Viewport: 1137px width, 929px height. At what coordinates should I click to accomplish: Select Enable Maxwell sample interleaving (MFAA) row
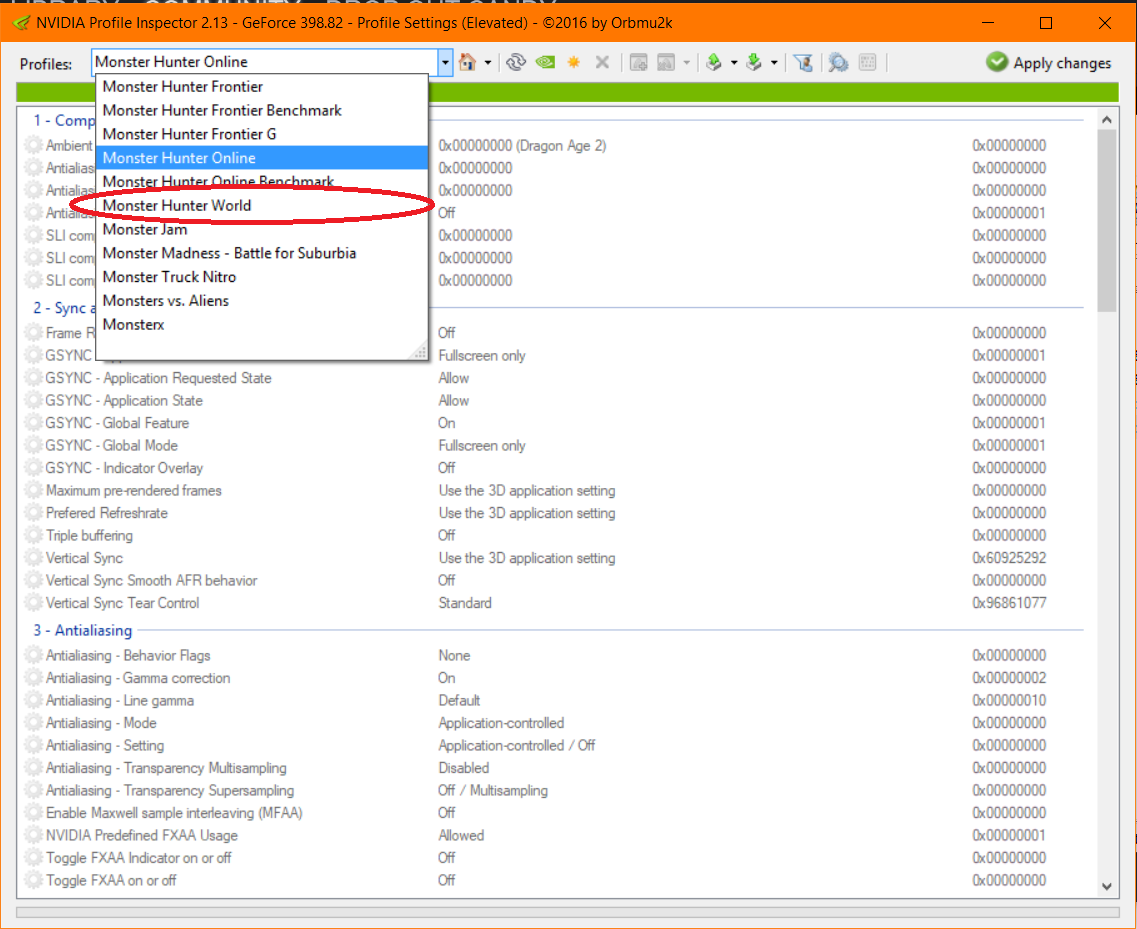coord(555,813)
